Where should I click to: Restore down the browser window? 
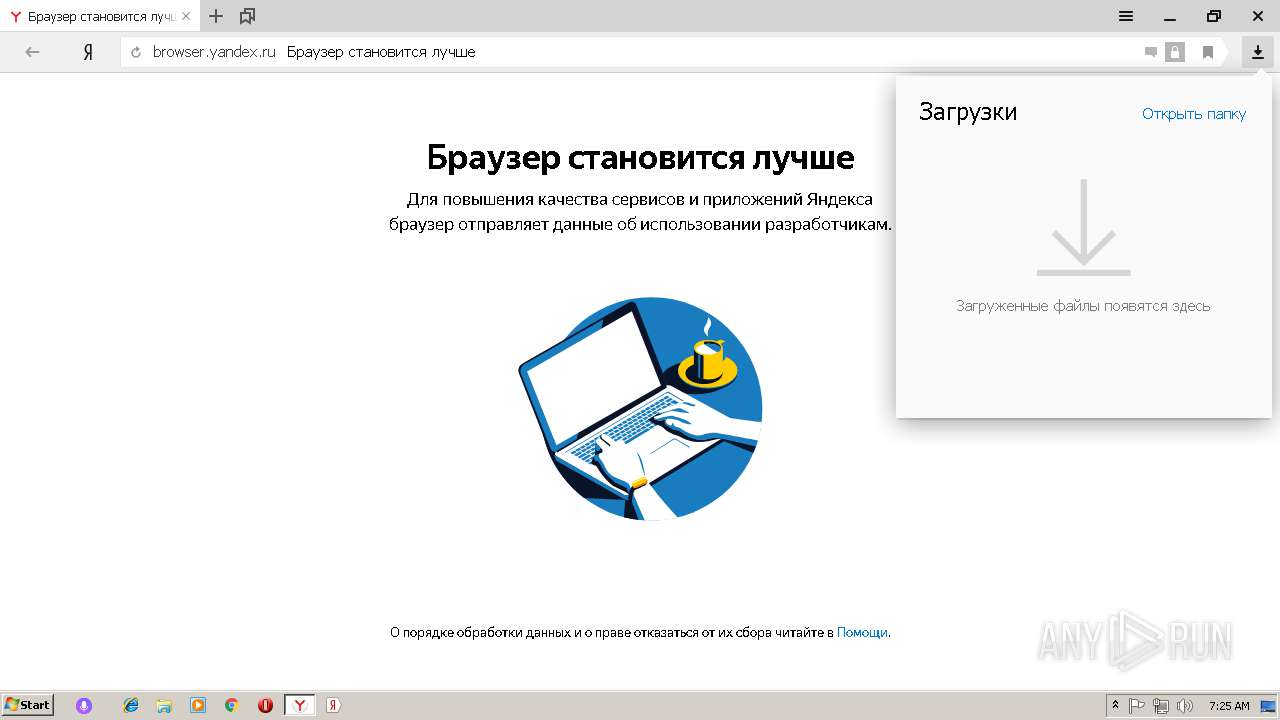(x=1214, y=16)
